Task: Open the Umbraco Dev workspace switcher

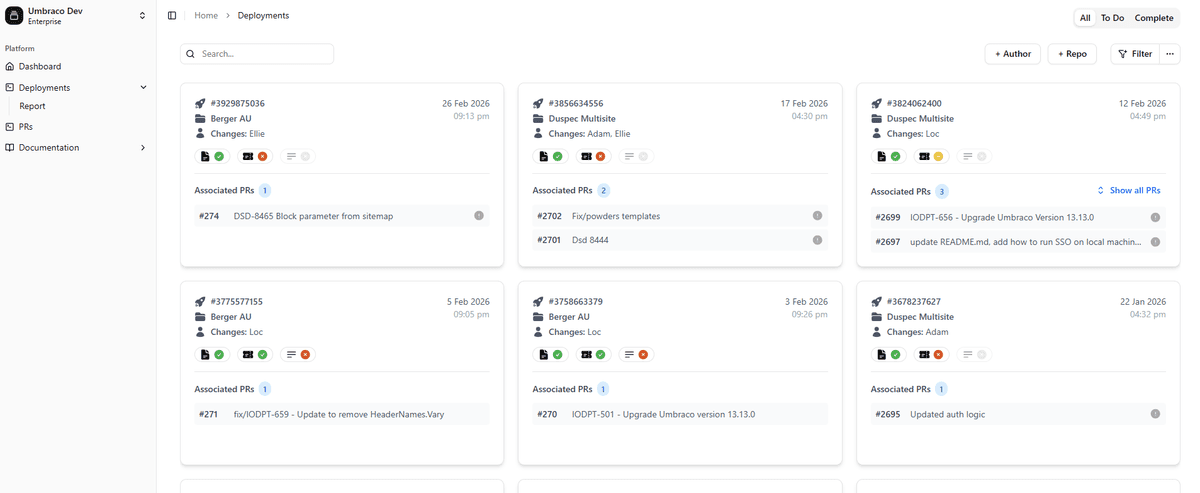Action: (142, 16)
